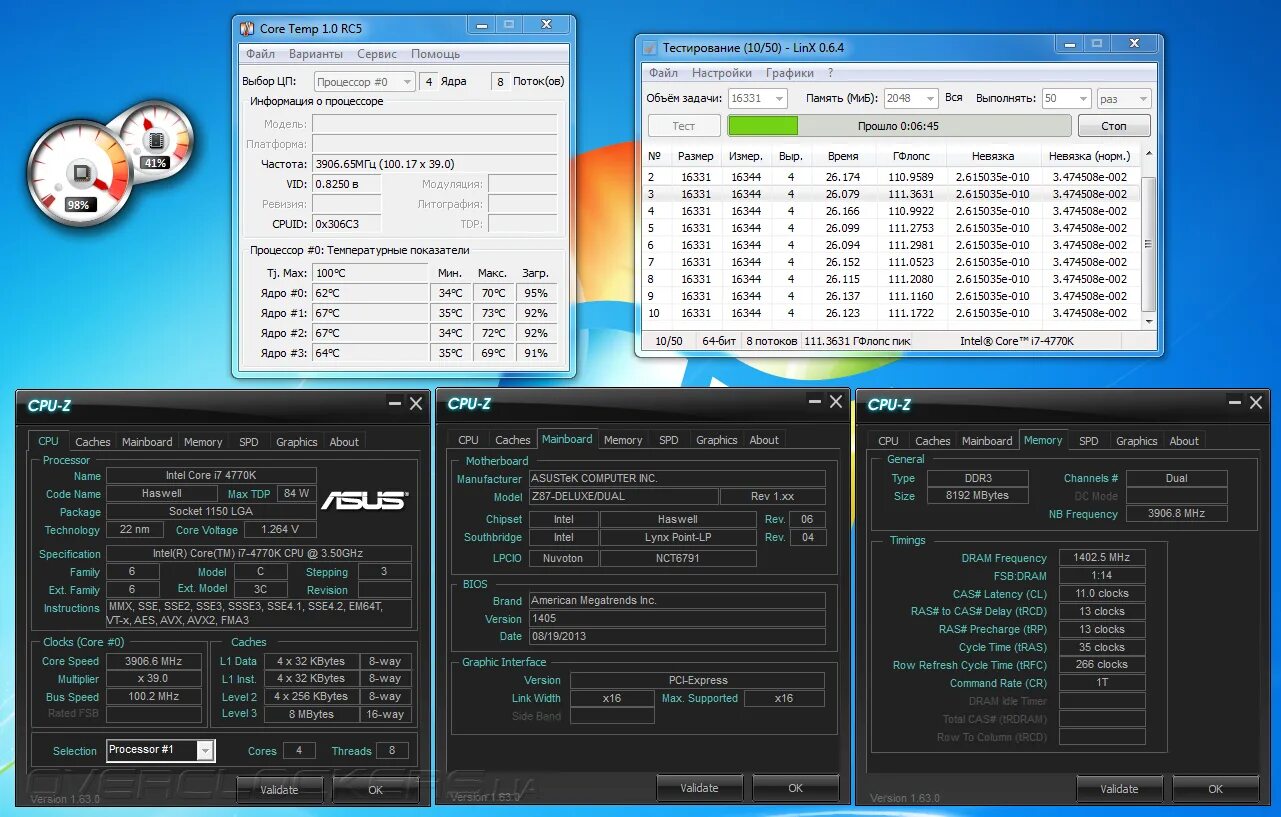
Task: Open the Память 2048 dropdown in LinX
Action: pos(911,98)
